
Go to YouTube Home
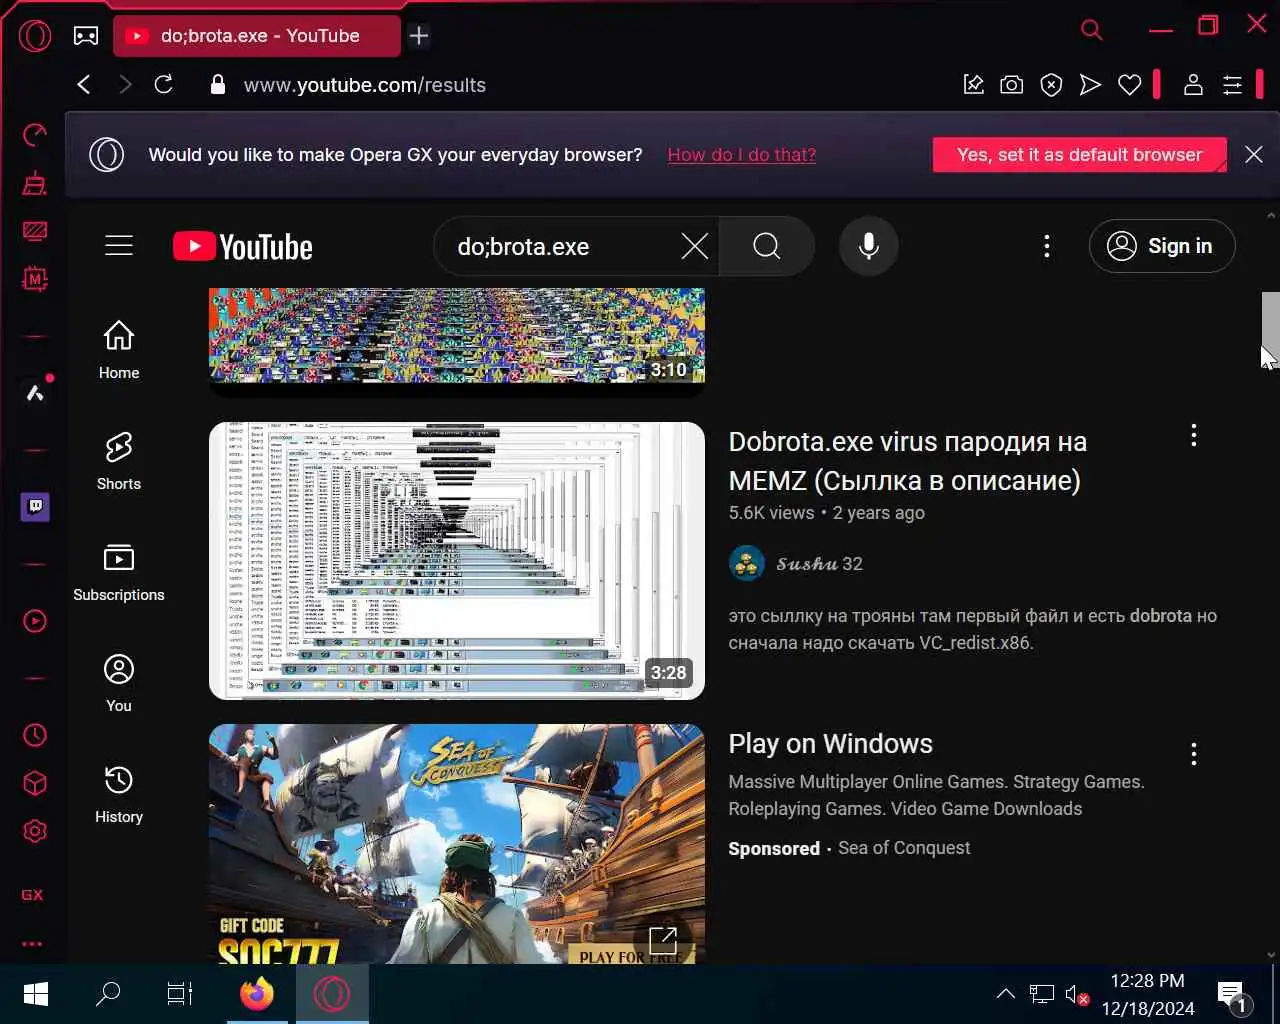tap(119, 350)
